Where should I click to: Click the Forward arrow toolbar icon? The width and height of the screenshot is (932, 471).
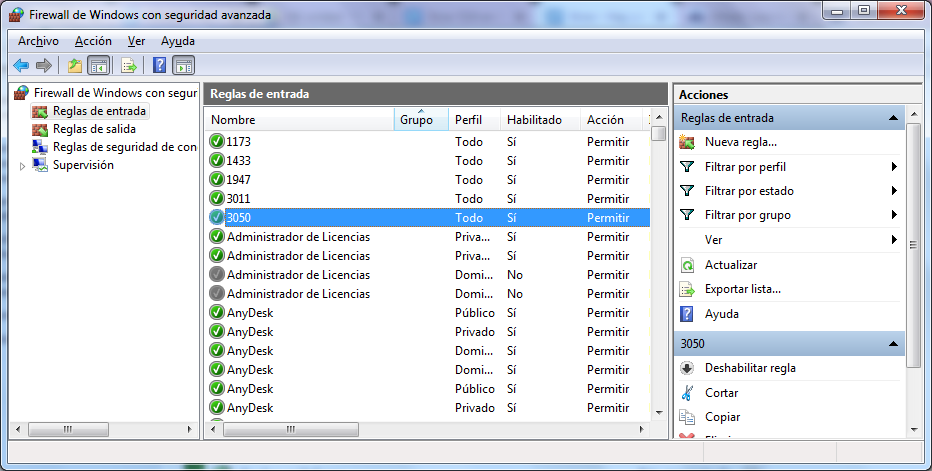coord(44,65)
